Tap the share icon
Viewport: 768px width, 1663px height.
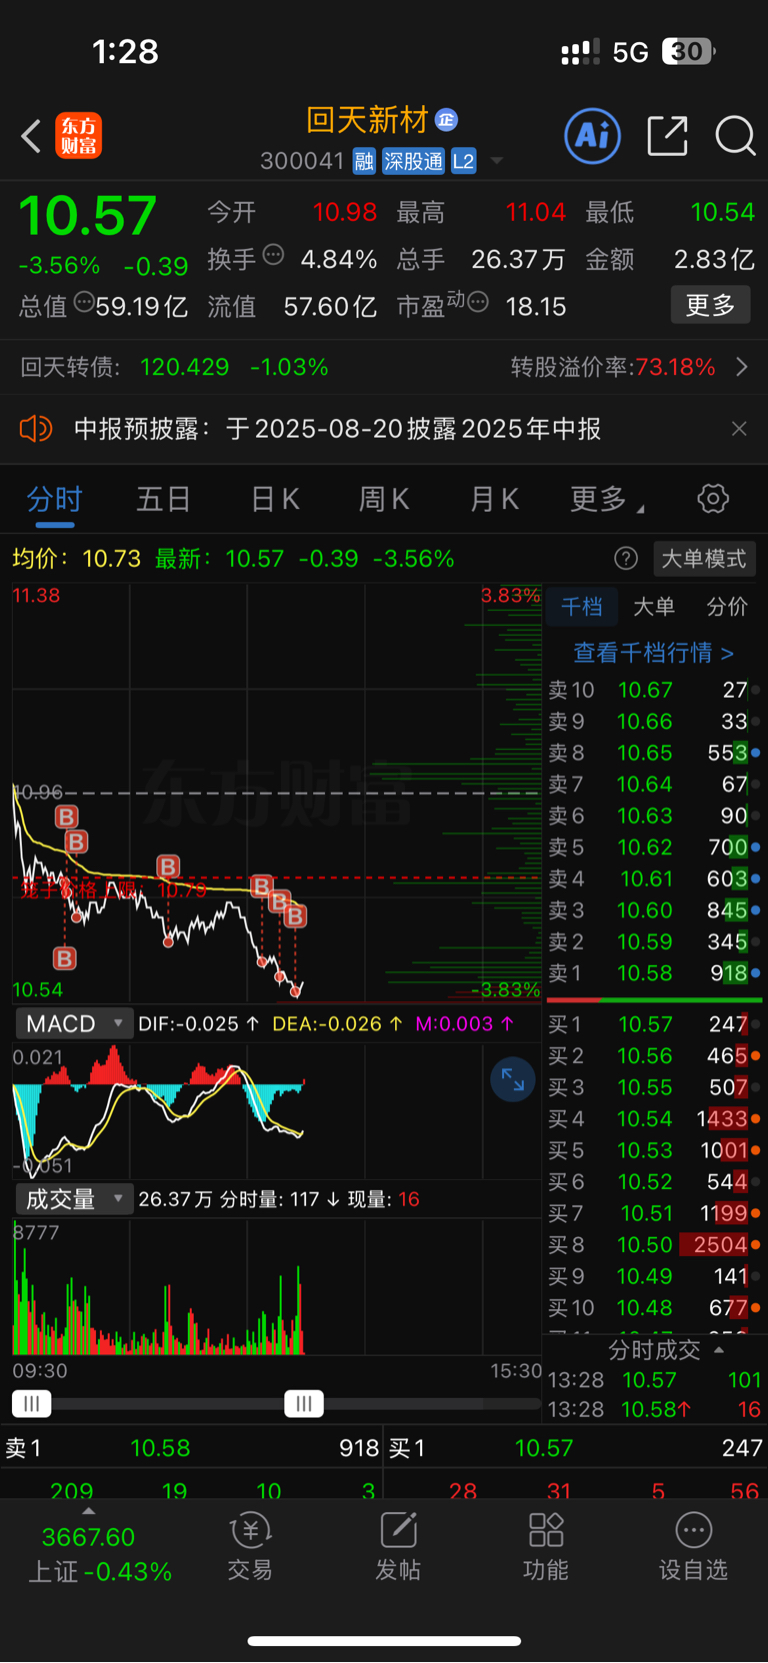[667, 136]
